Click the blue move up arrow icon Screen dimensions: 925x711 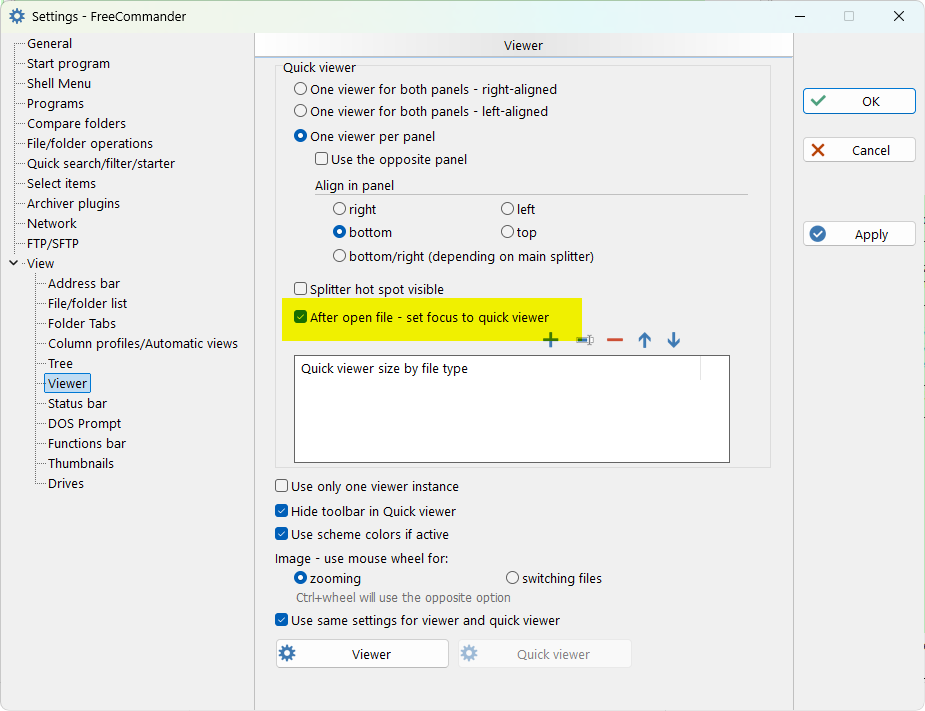[645, 340]
